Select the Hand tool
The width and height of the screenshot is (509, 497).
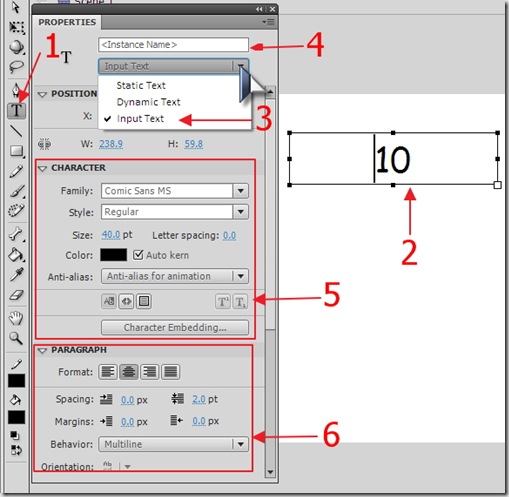point(16,318)
